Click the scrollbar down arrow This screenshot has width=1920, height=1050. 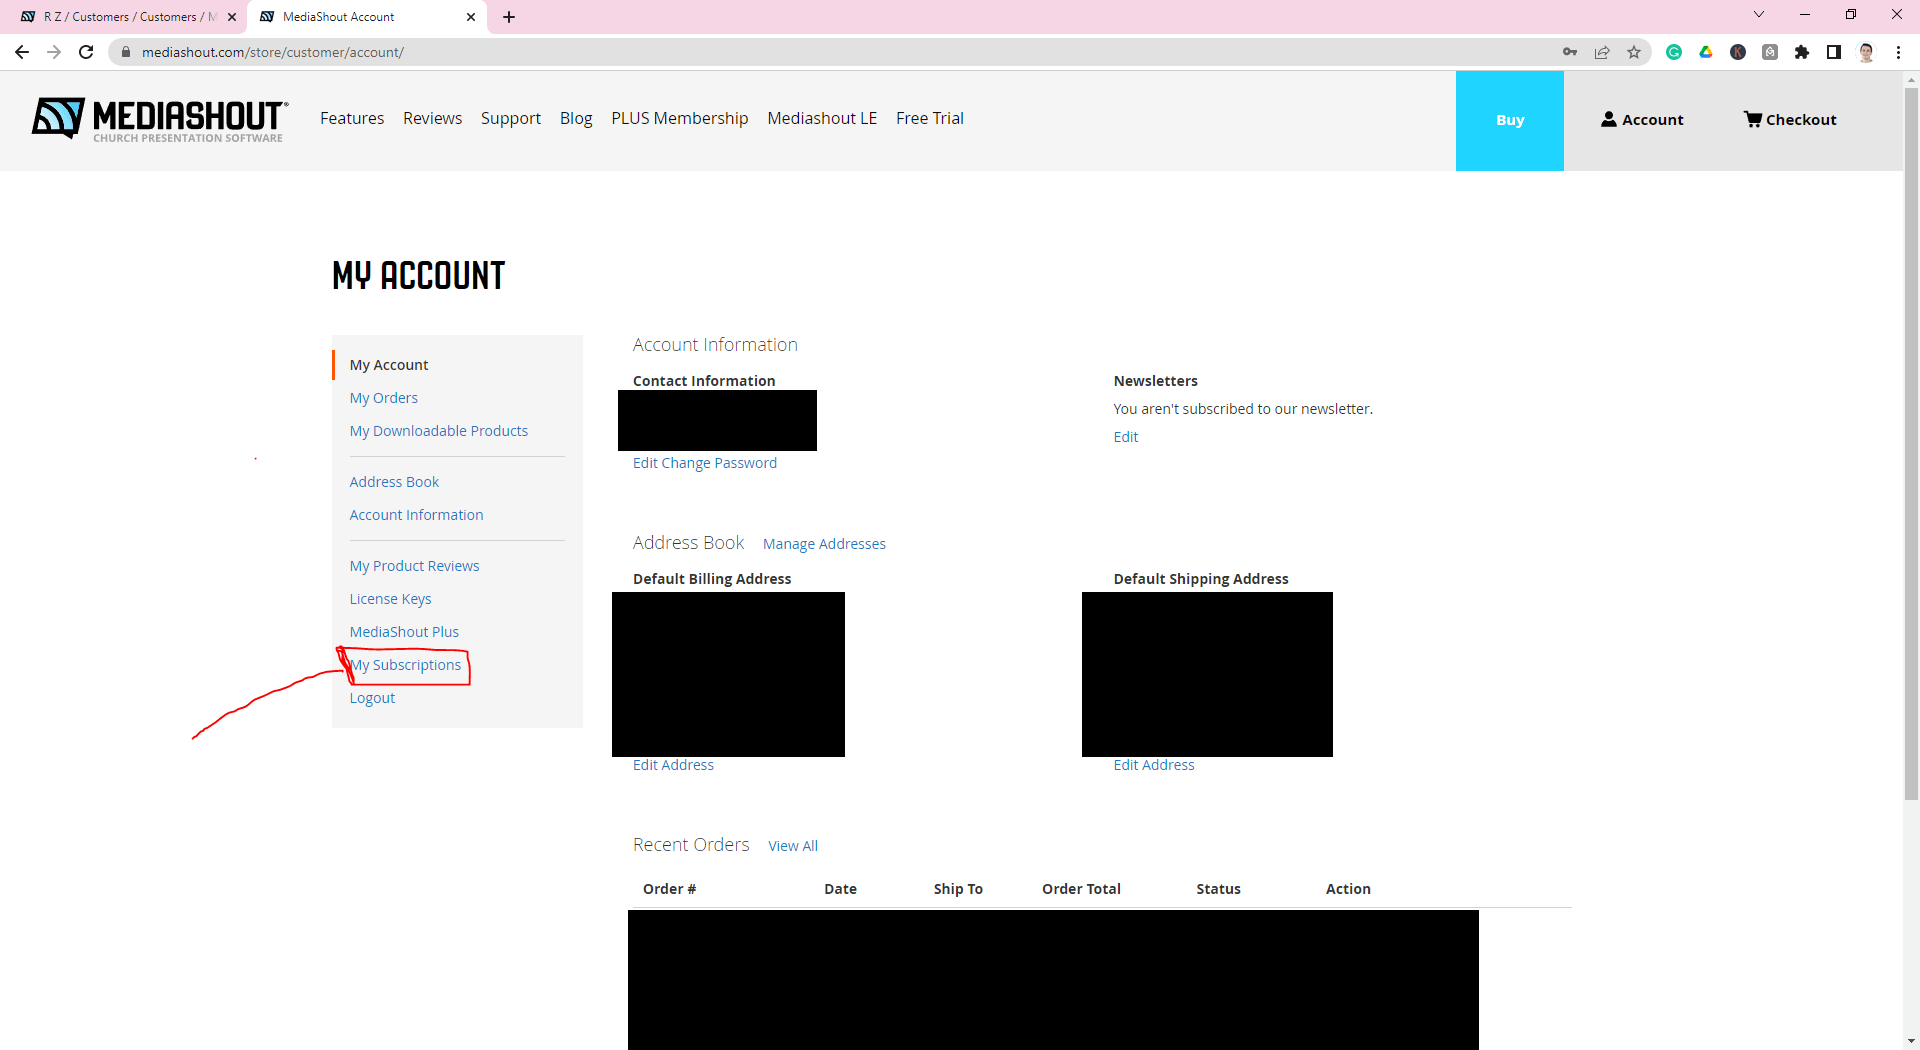pos(1911,1041)
